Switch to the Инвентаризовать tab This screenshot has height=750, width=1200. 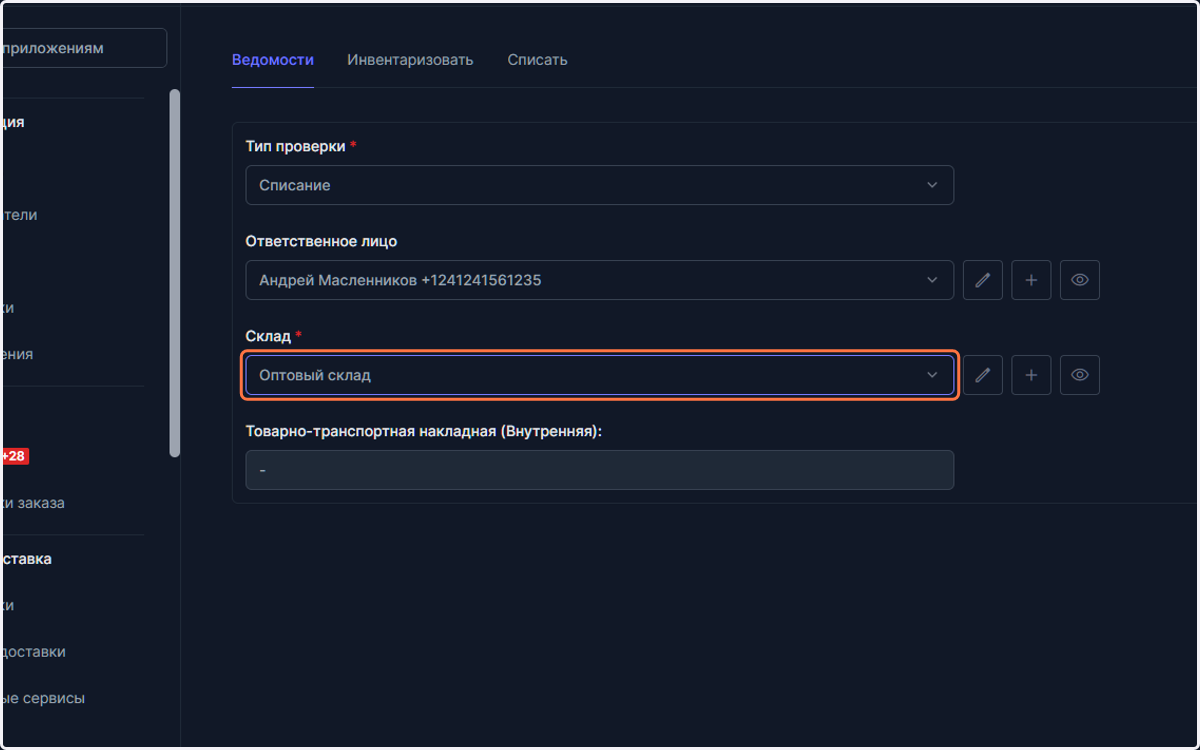pyautogui.click(x=410, y=60)
